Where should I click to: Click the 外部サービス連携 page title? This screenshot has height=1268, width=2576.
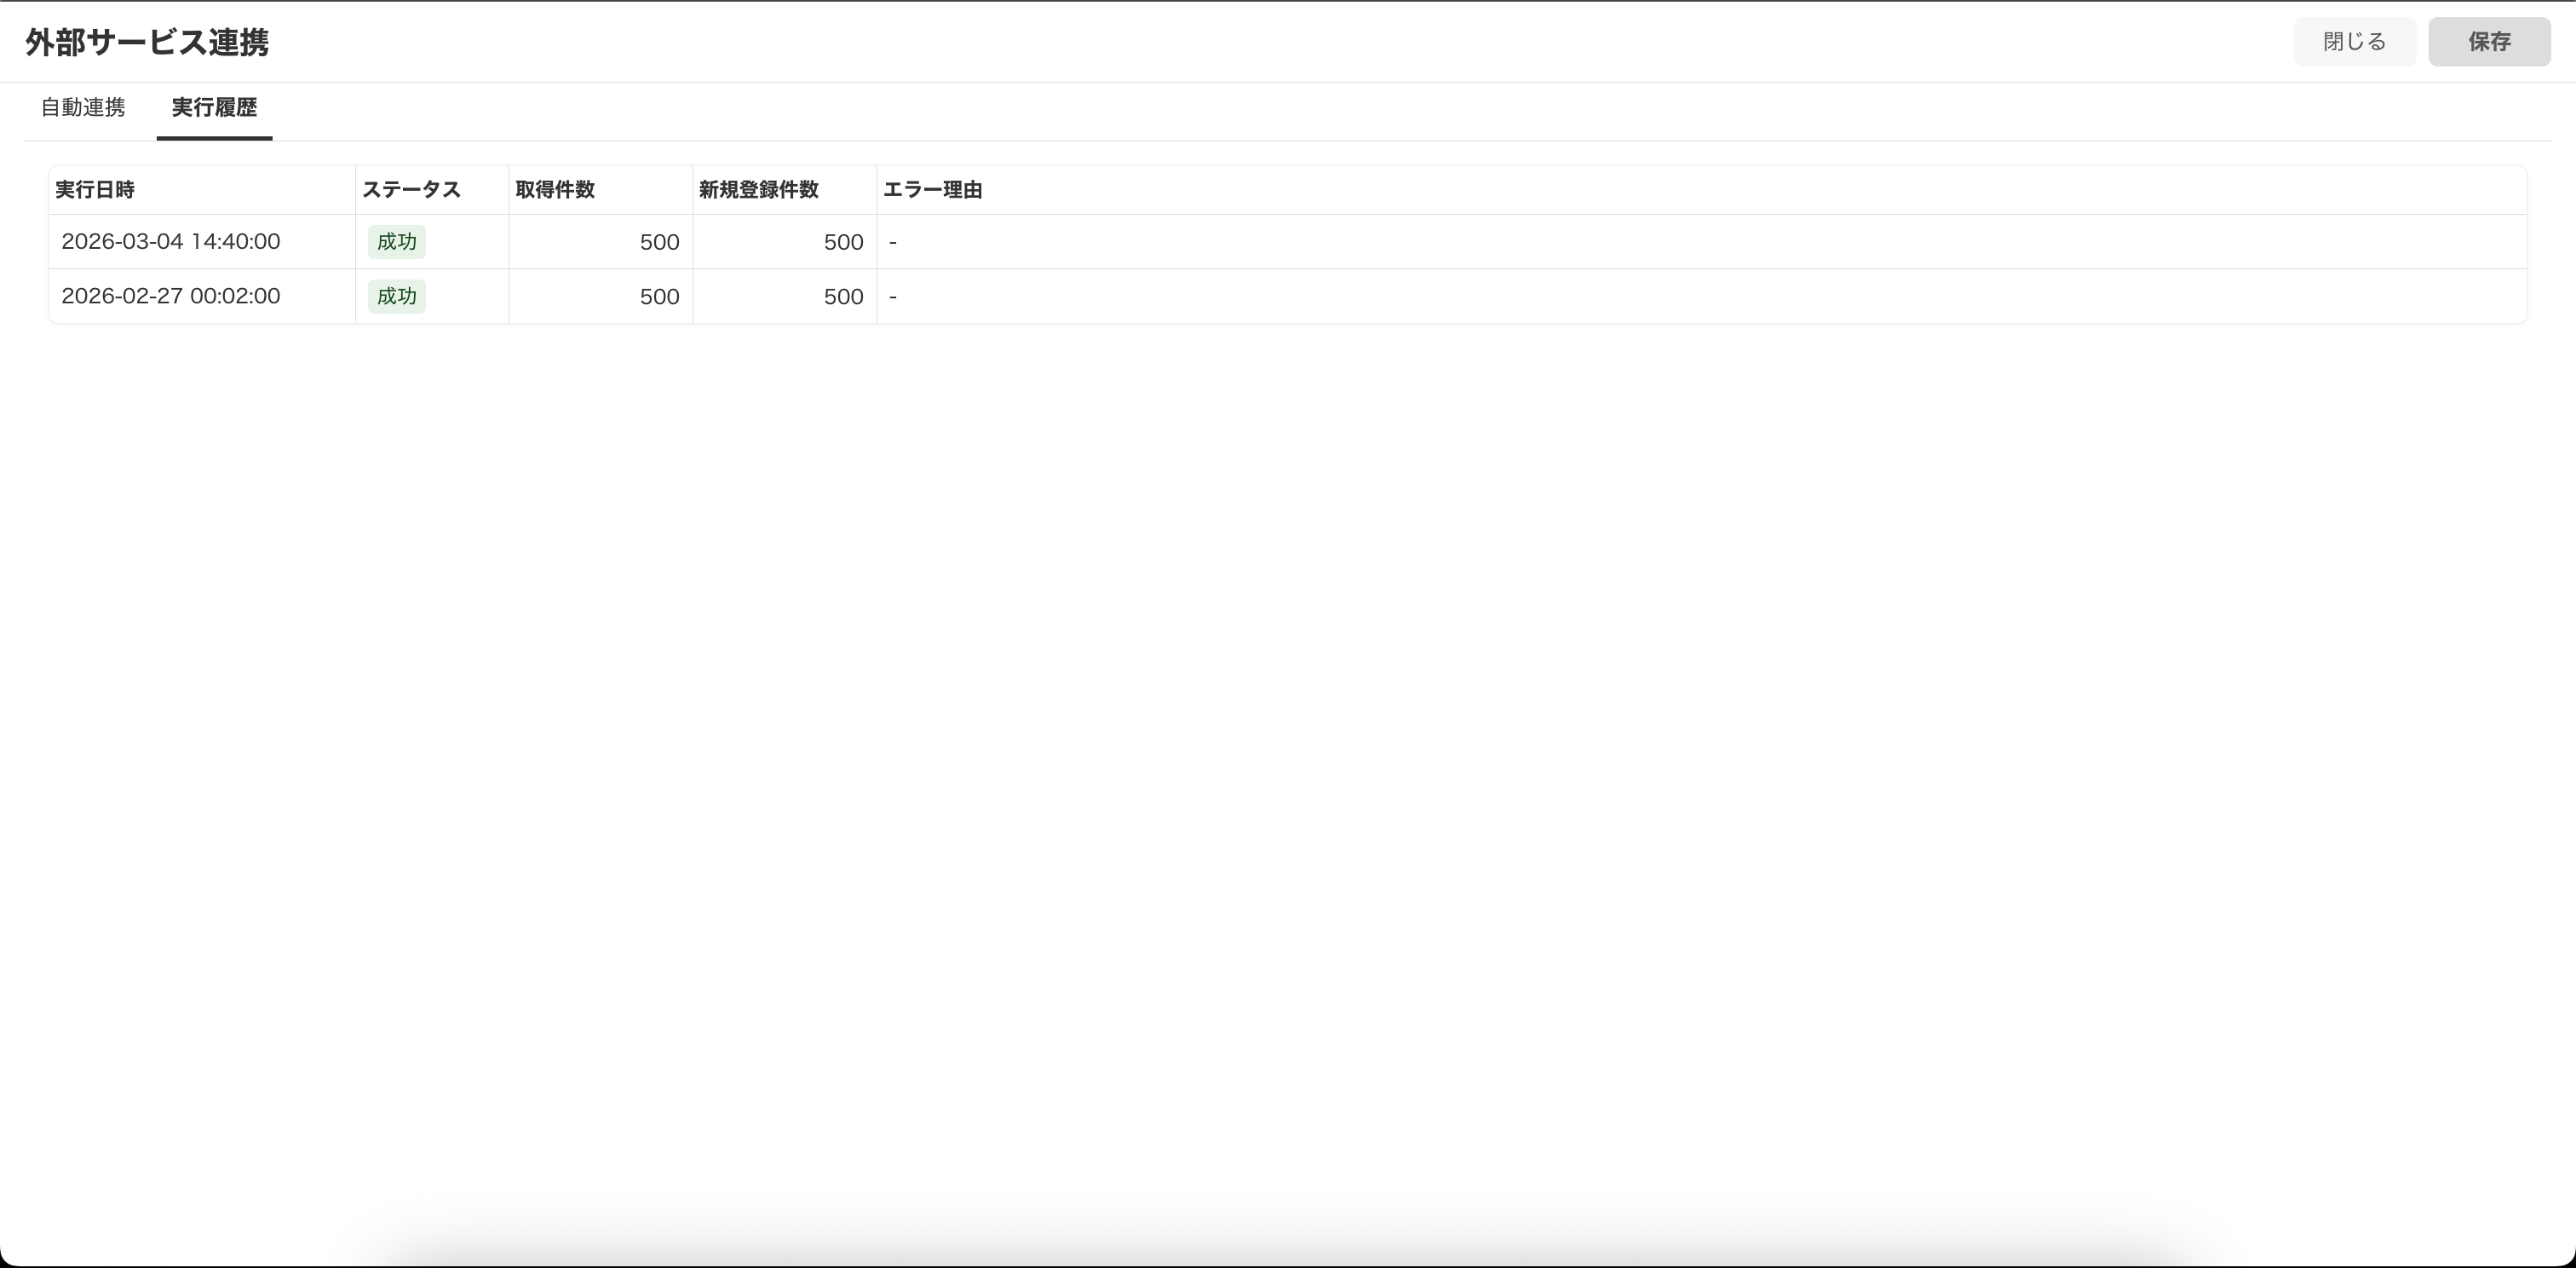(x=147, y=42)
